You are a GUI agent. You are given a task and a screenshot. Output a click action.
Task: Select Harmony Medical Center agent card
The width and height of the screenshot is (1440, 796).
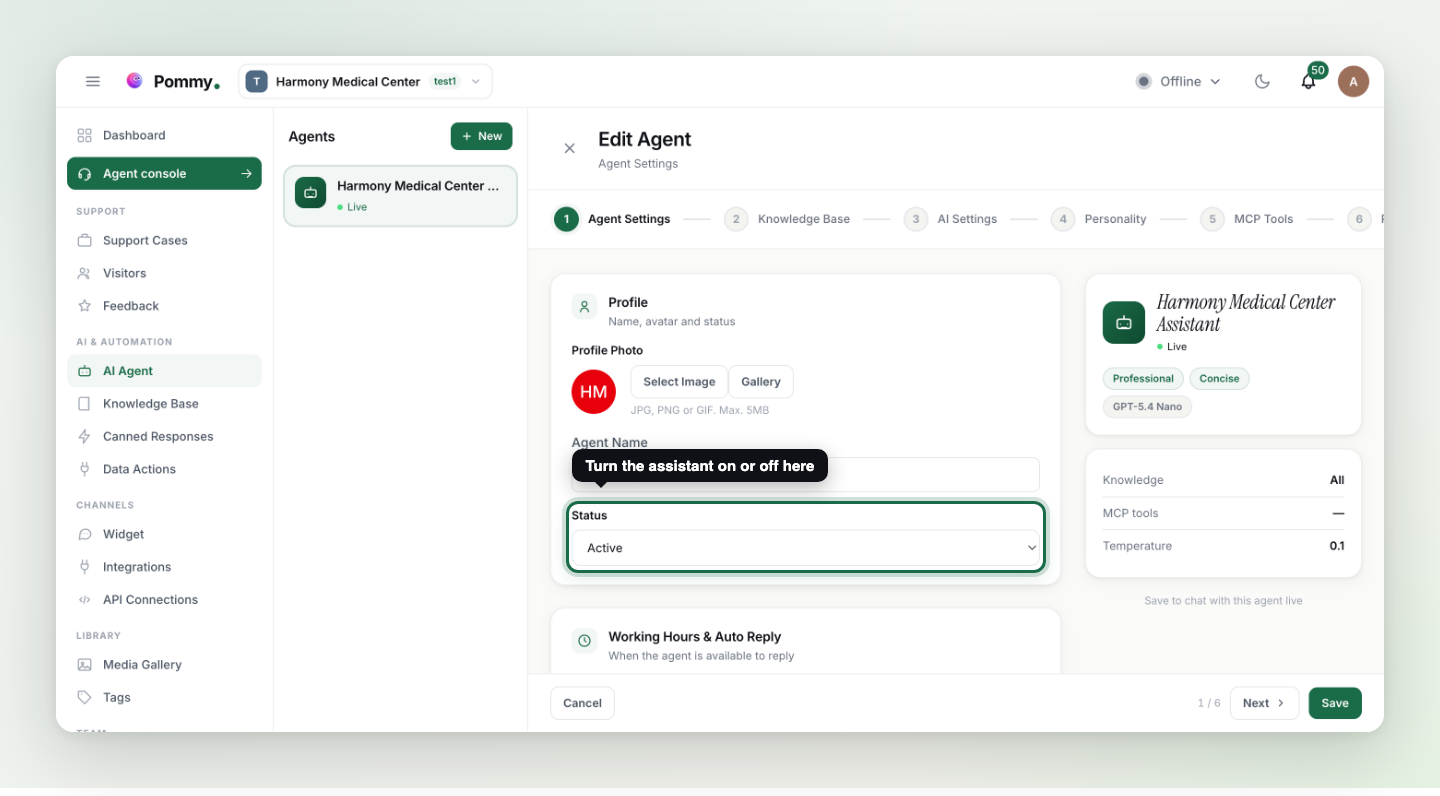400,196
